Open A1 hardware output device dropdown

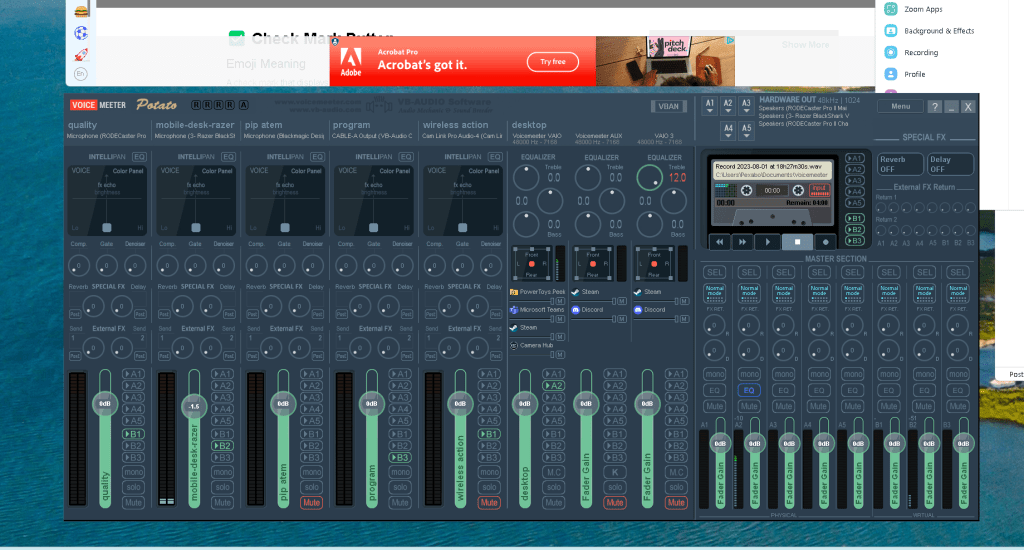[x=710, y=106]
